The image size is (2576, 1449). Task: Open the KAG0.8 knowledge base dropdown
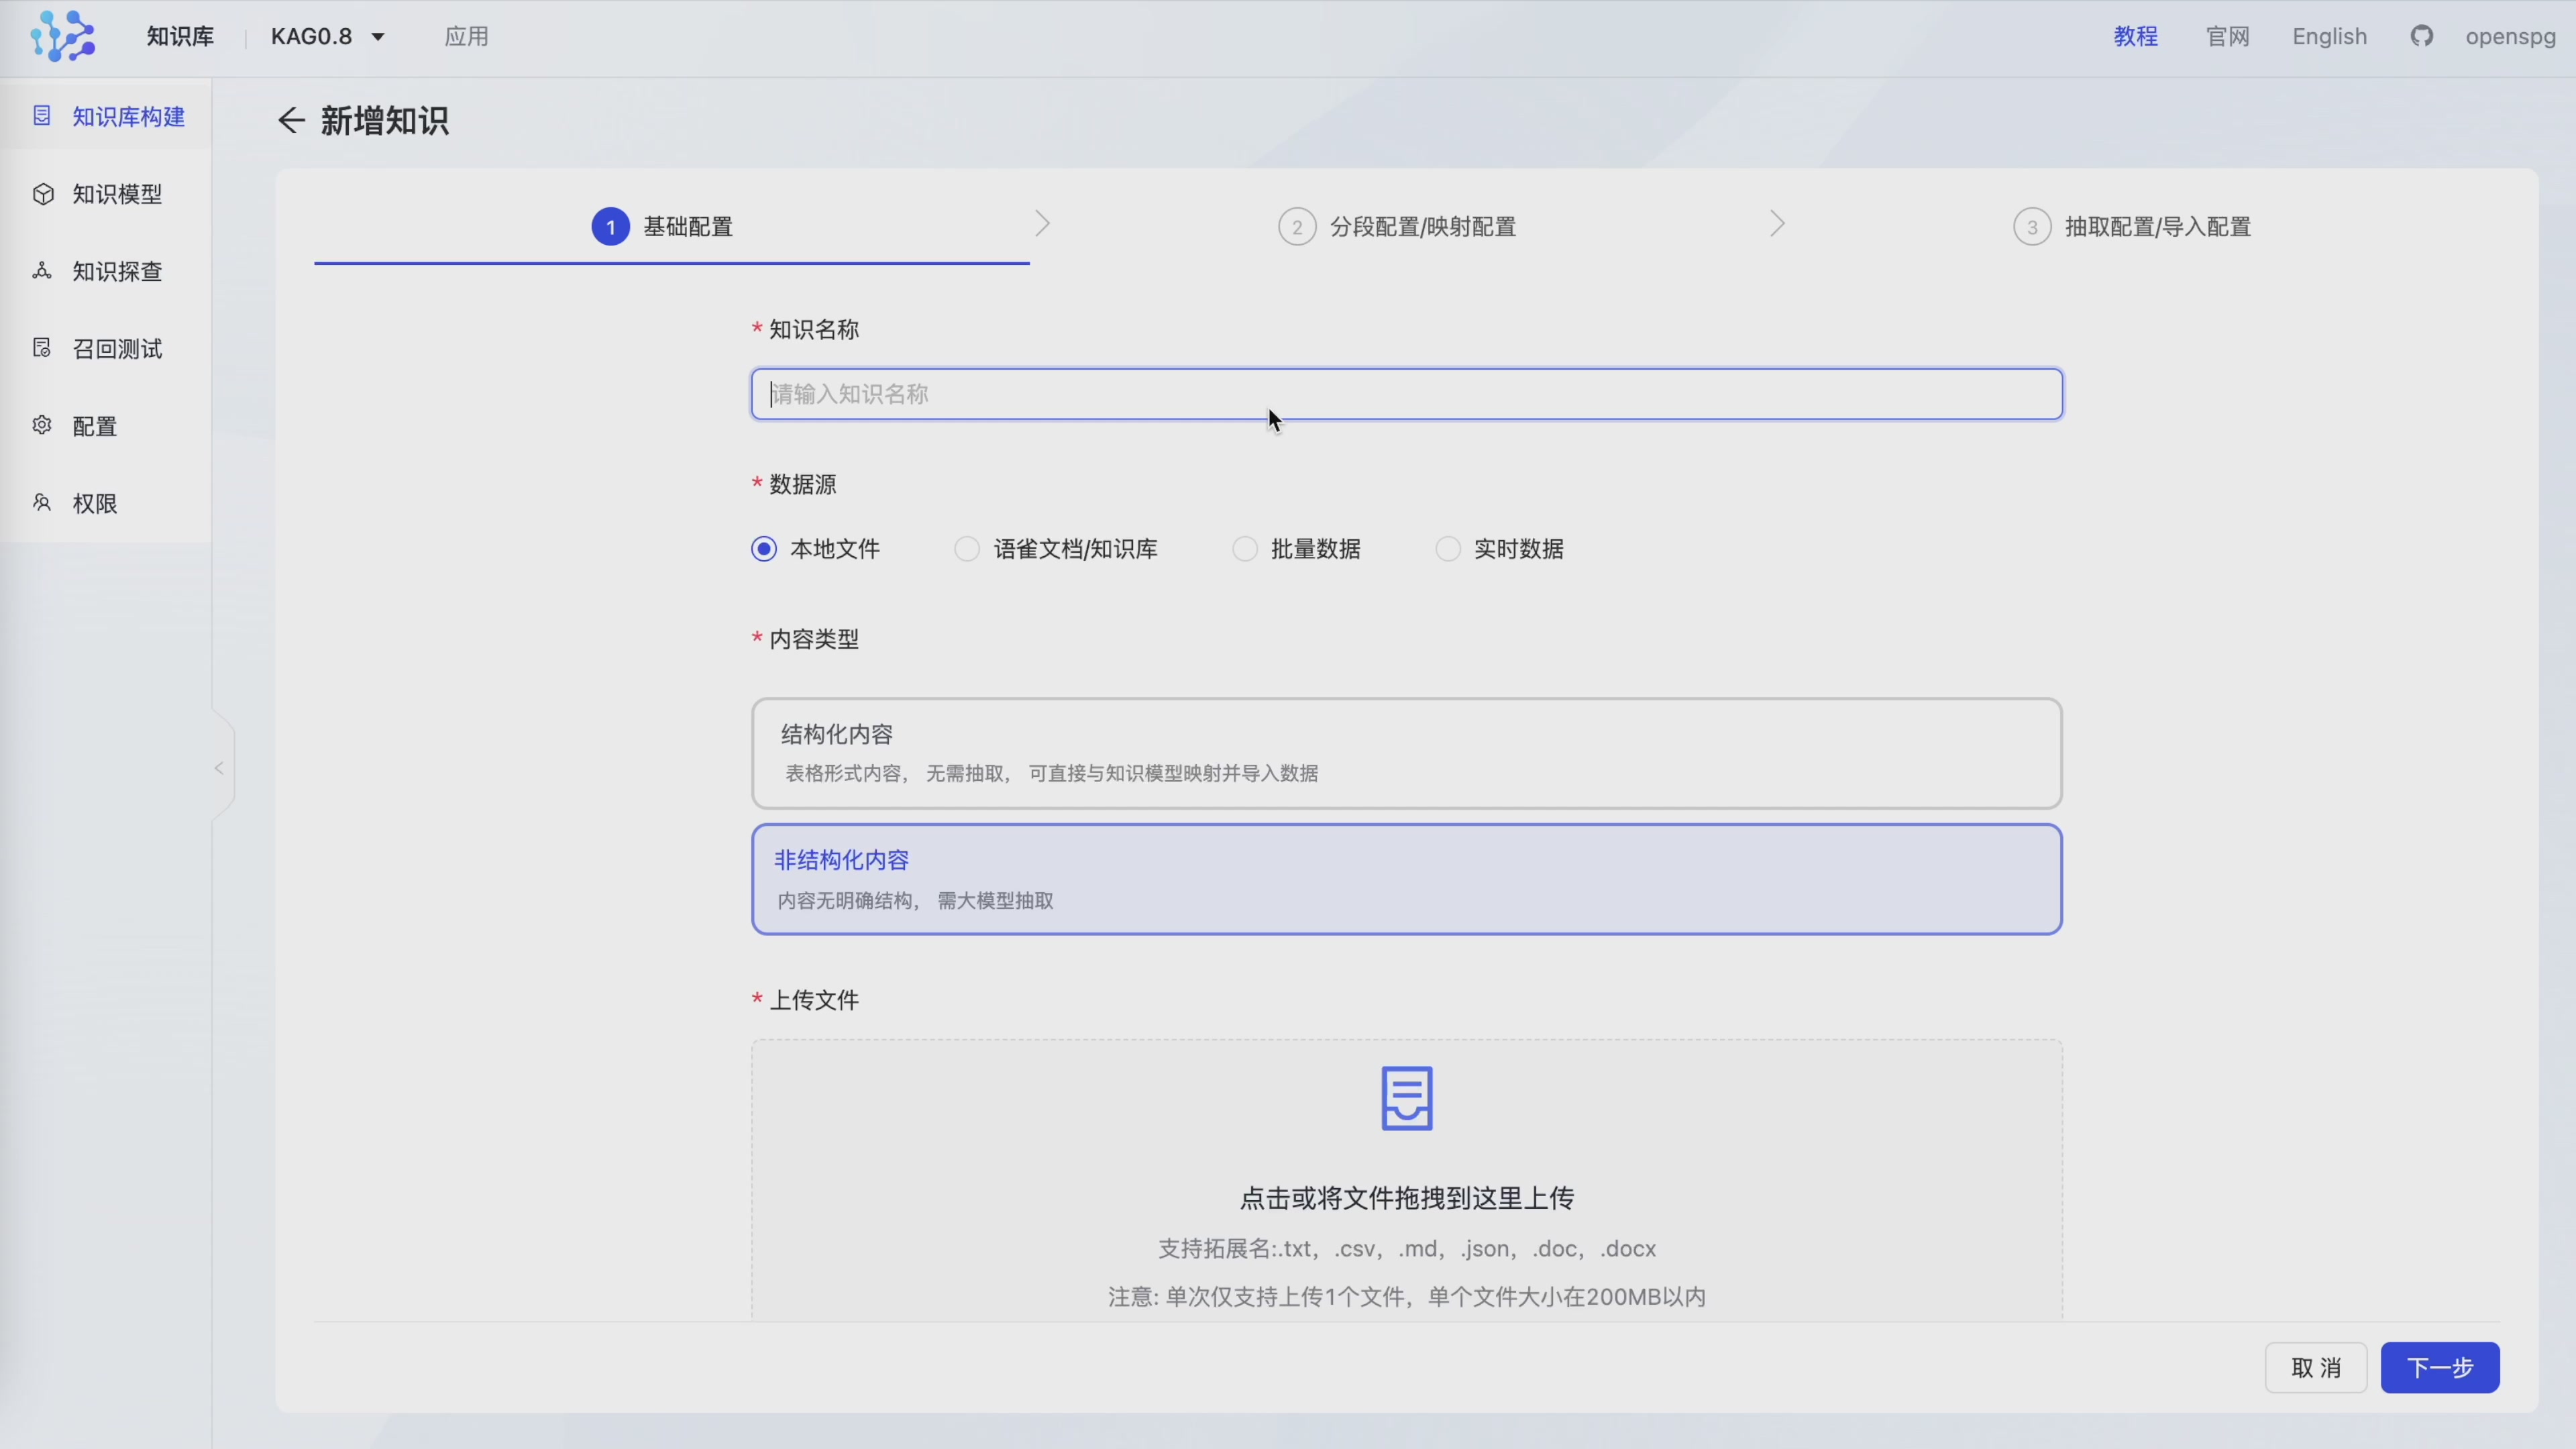coord(328,37)
